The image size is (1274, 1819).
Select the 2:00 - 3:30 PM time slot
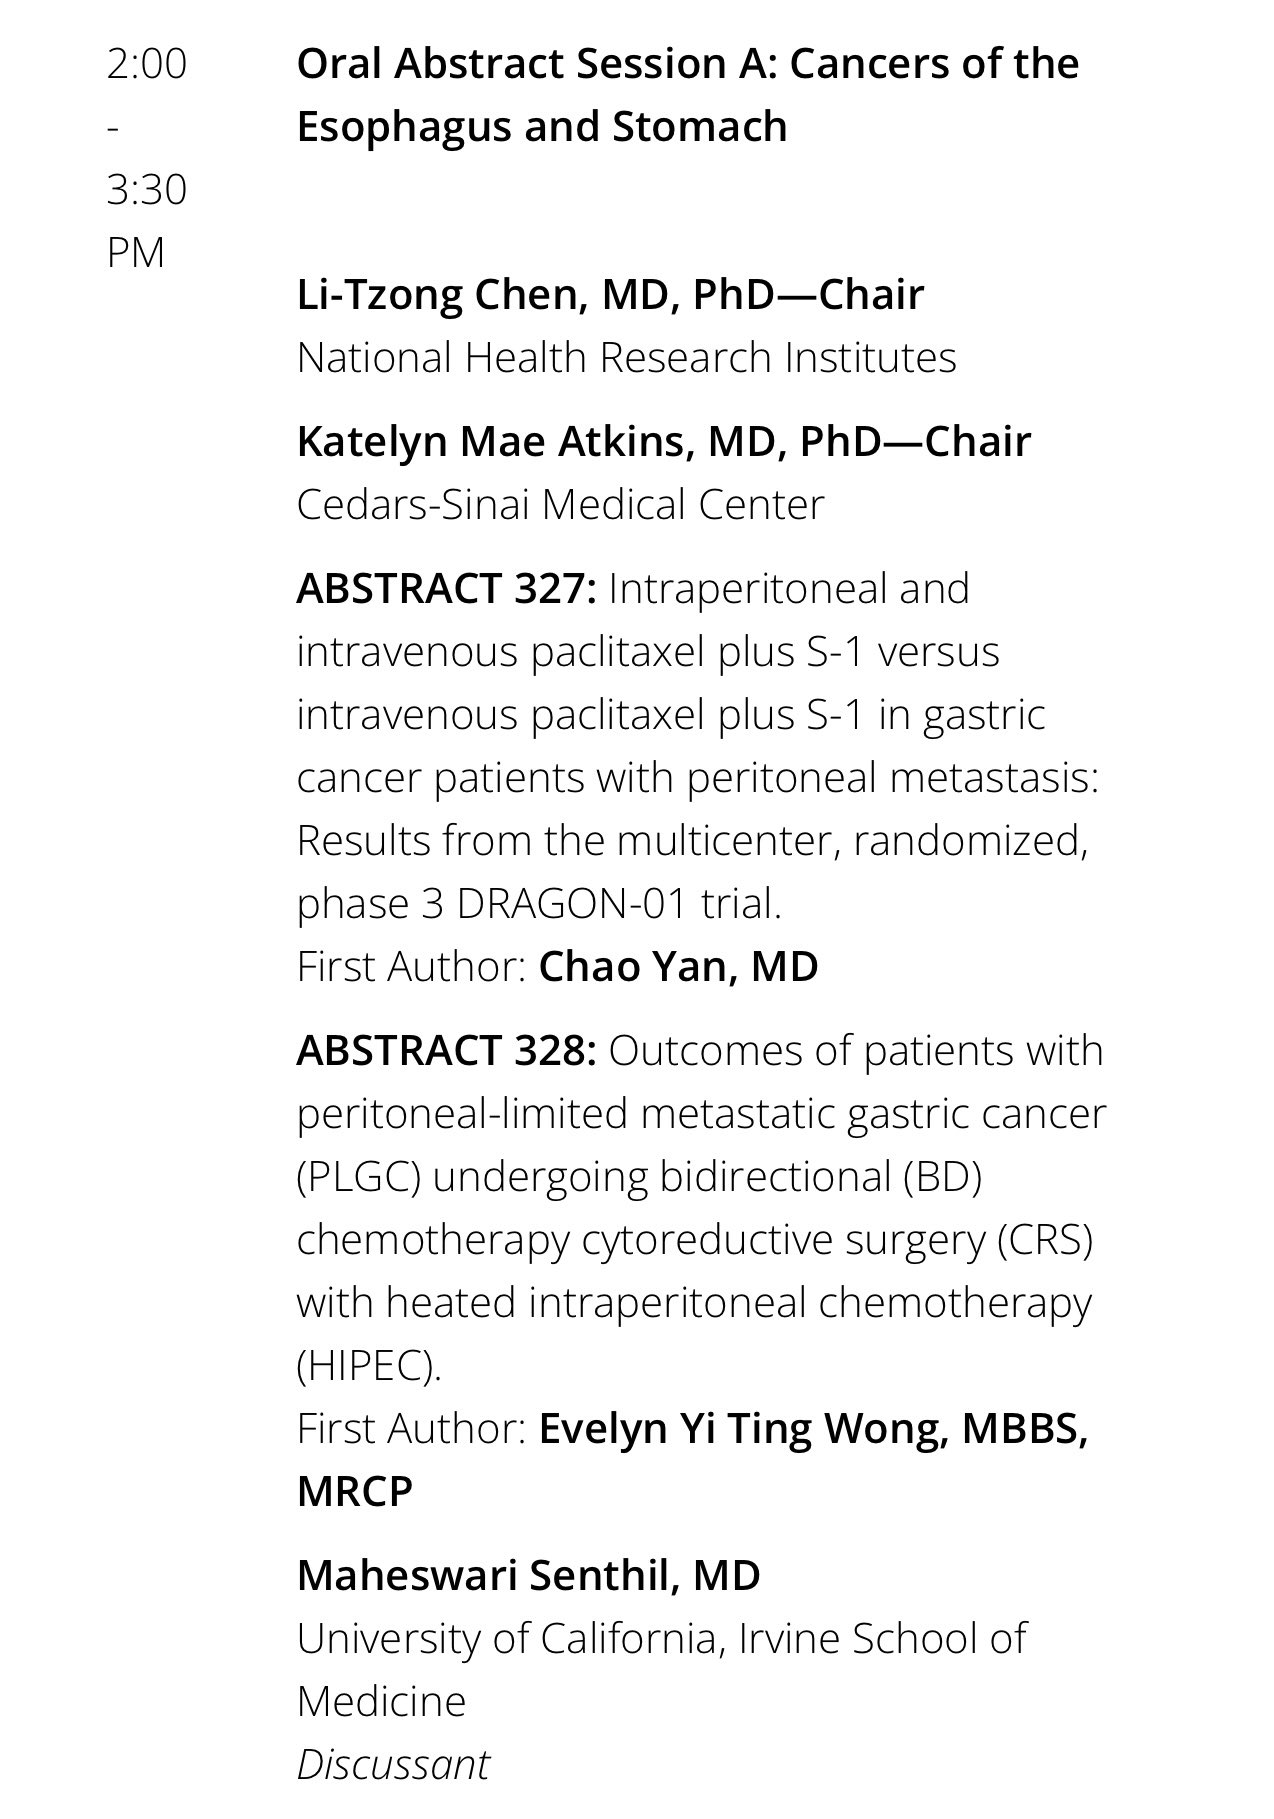pos(146,158)
